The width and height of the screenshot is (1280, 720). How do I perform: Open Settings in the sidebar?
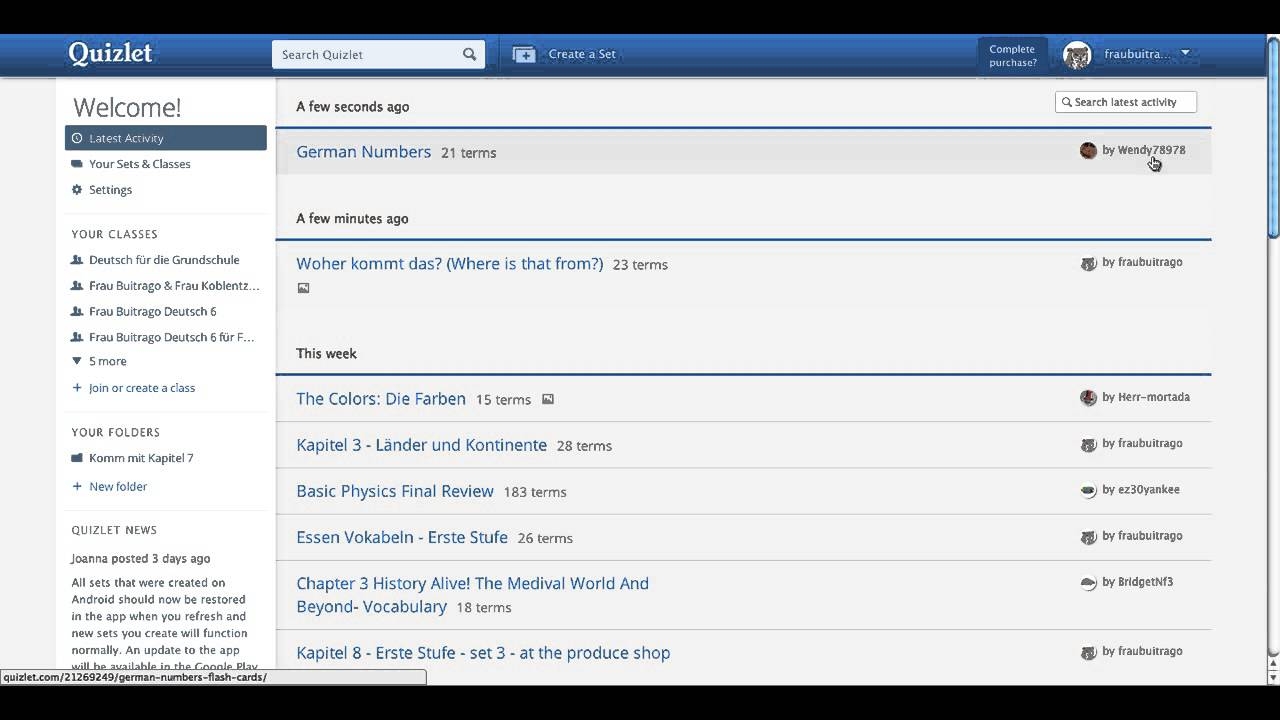[x=110, y=190]
